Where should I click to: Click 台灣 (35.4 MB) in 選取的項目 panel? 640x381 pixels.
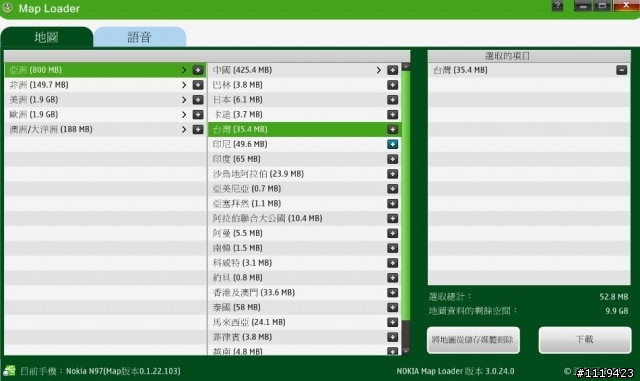coord(460,70)
